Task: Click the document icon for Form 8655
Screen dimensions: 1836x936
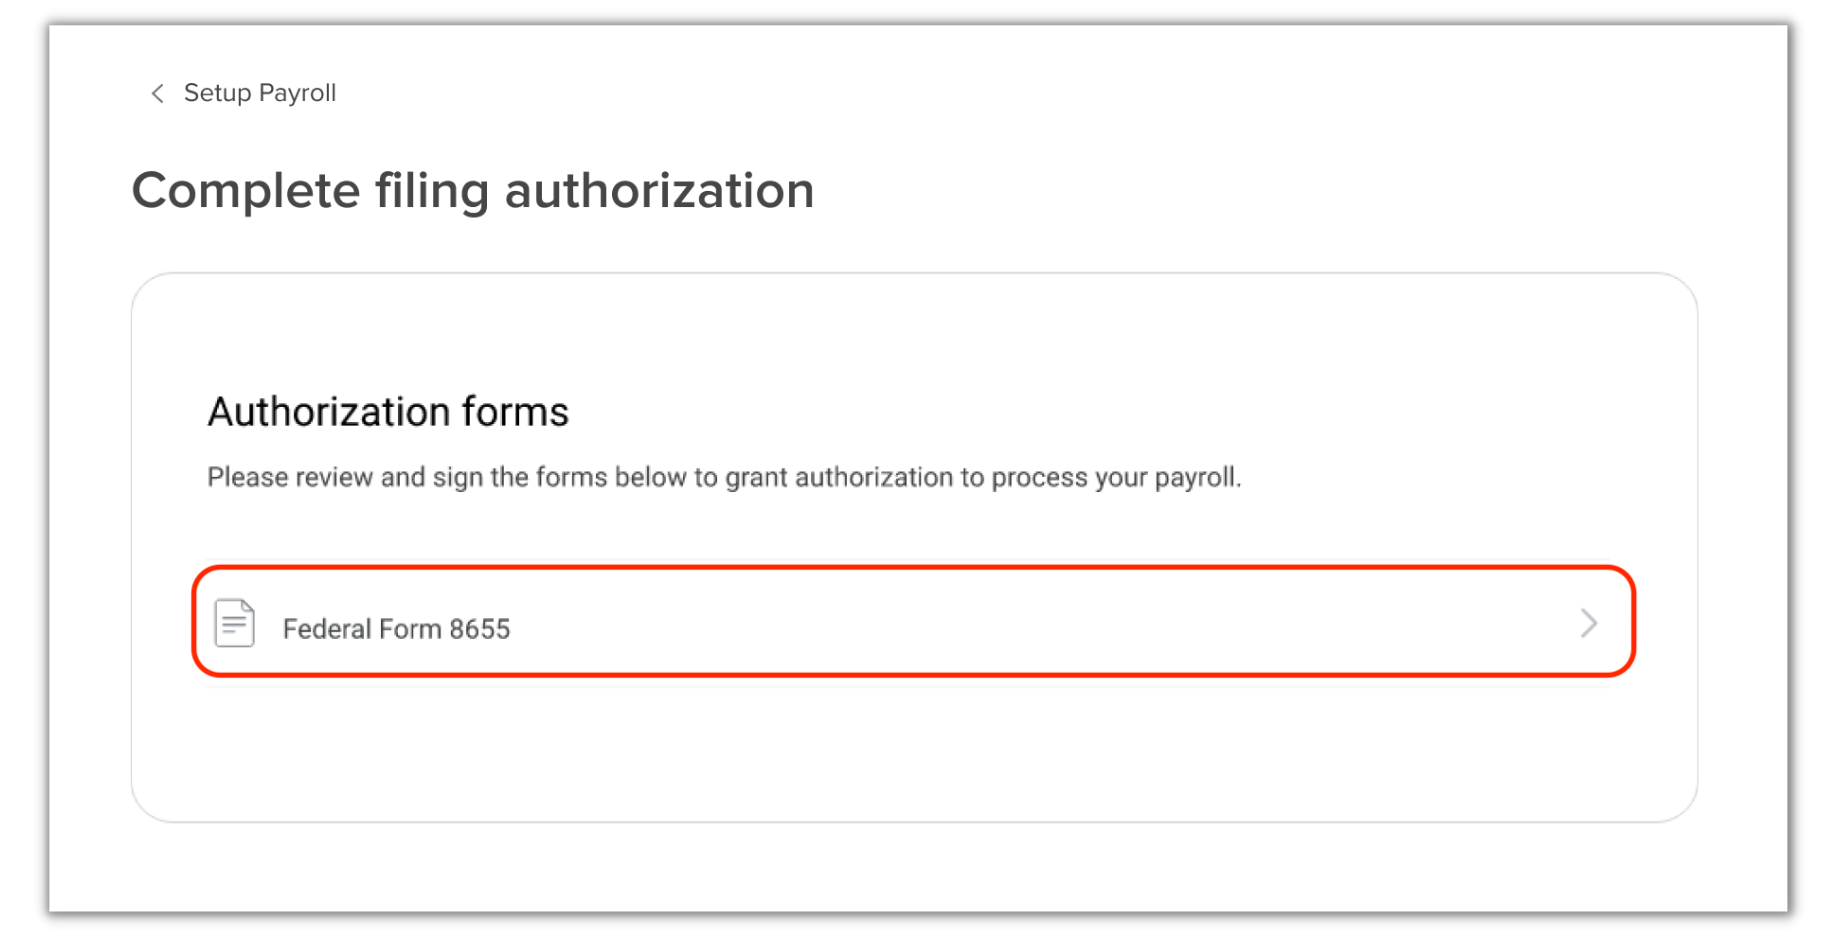Action: tap(235, 623)
